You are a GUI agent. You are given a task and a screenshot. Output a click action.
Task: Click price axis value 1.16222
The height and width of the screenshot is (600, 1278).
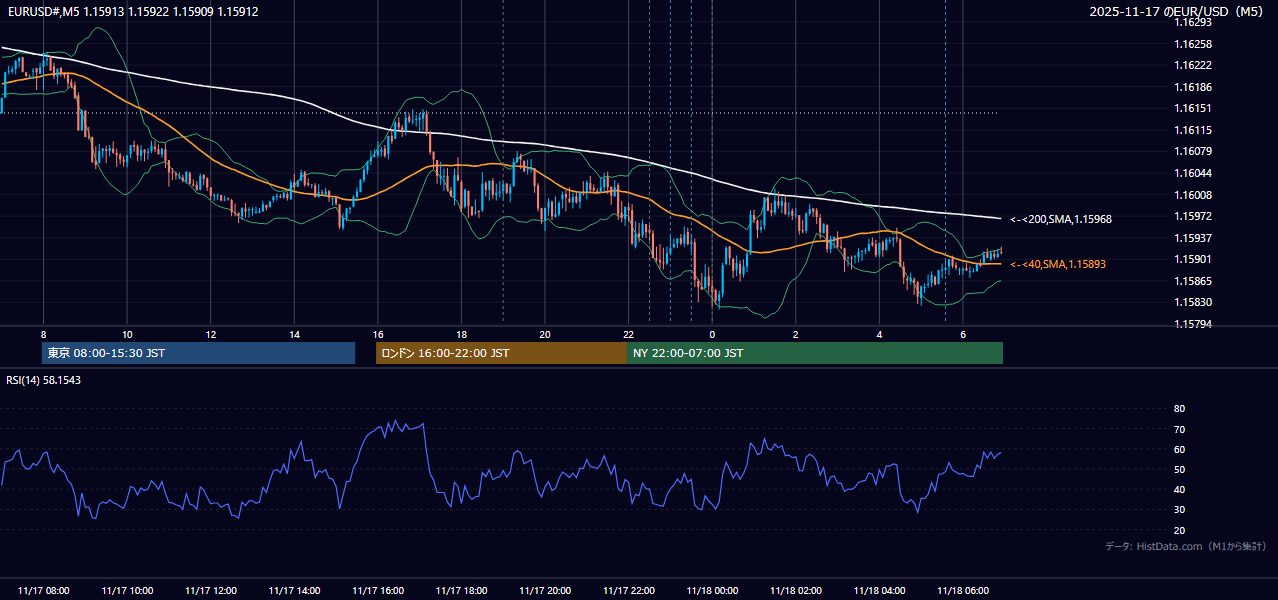coord(1193,65)
